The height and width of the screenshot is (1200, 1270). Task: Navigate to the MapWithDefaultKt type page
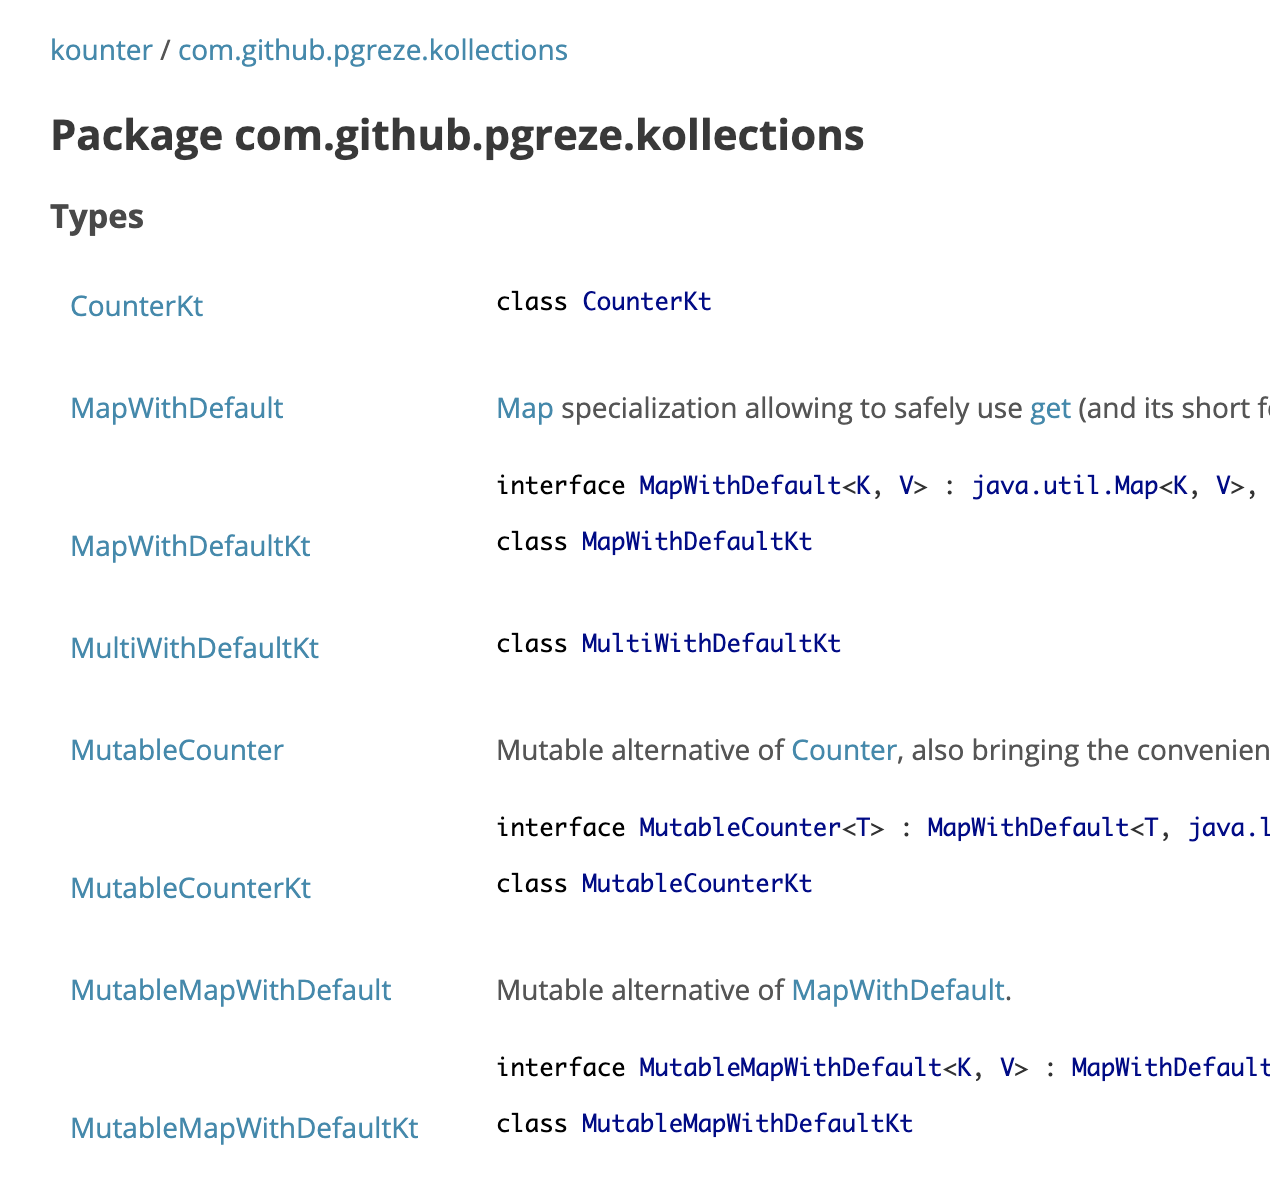[190, 546]
